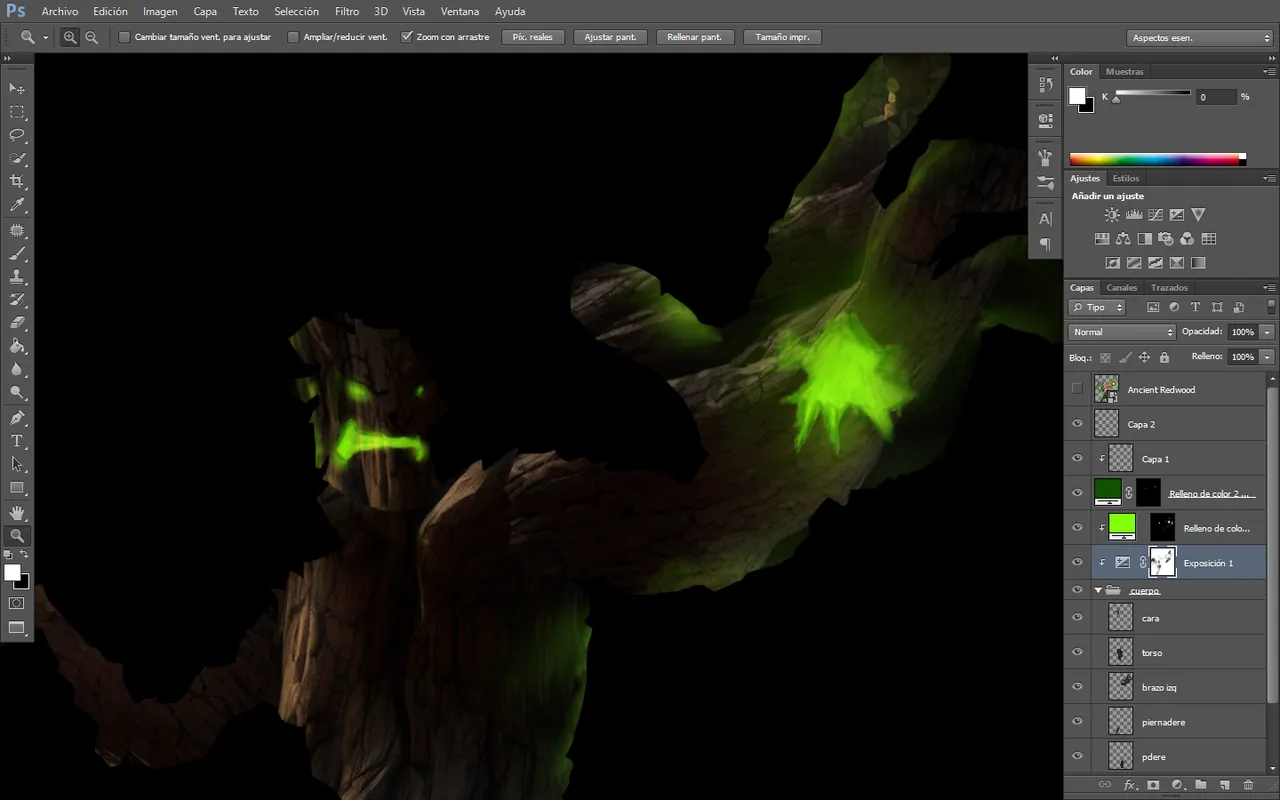Image resolution: width=1280 pixels, height=800 pixels.
Task: Click the K grayscale slider in Color panel
Action: 1153,94
